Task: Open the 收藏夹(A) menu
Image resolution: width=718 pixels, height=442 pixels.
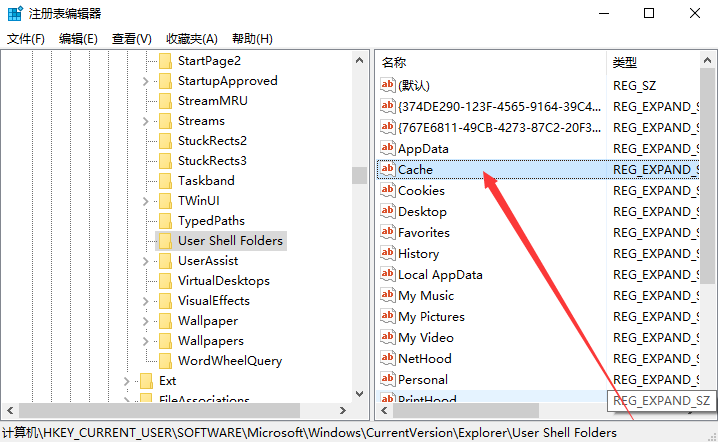Action: tap(192, 39)
